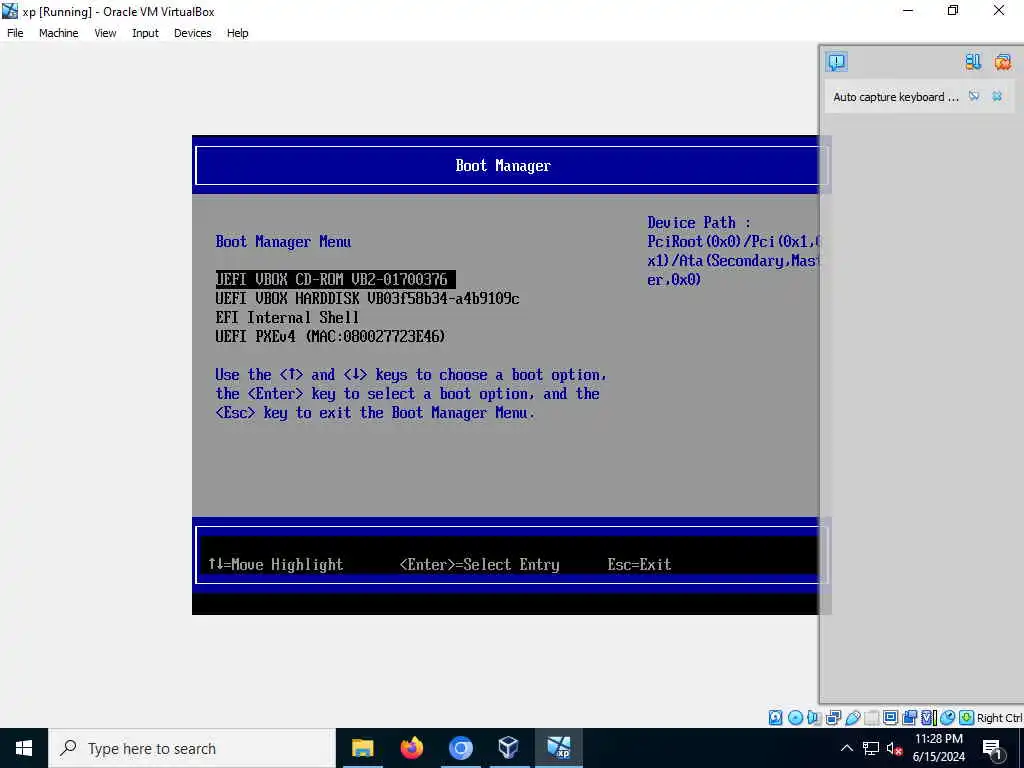Show hidden system tray icons

coord(846,748)
